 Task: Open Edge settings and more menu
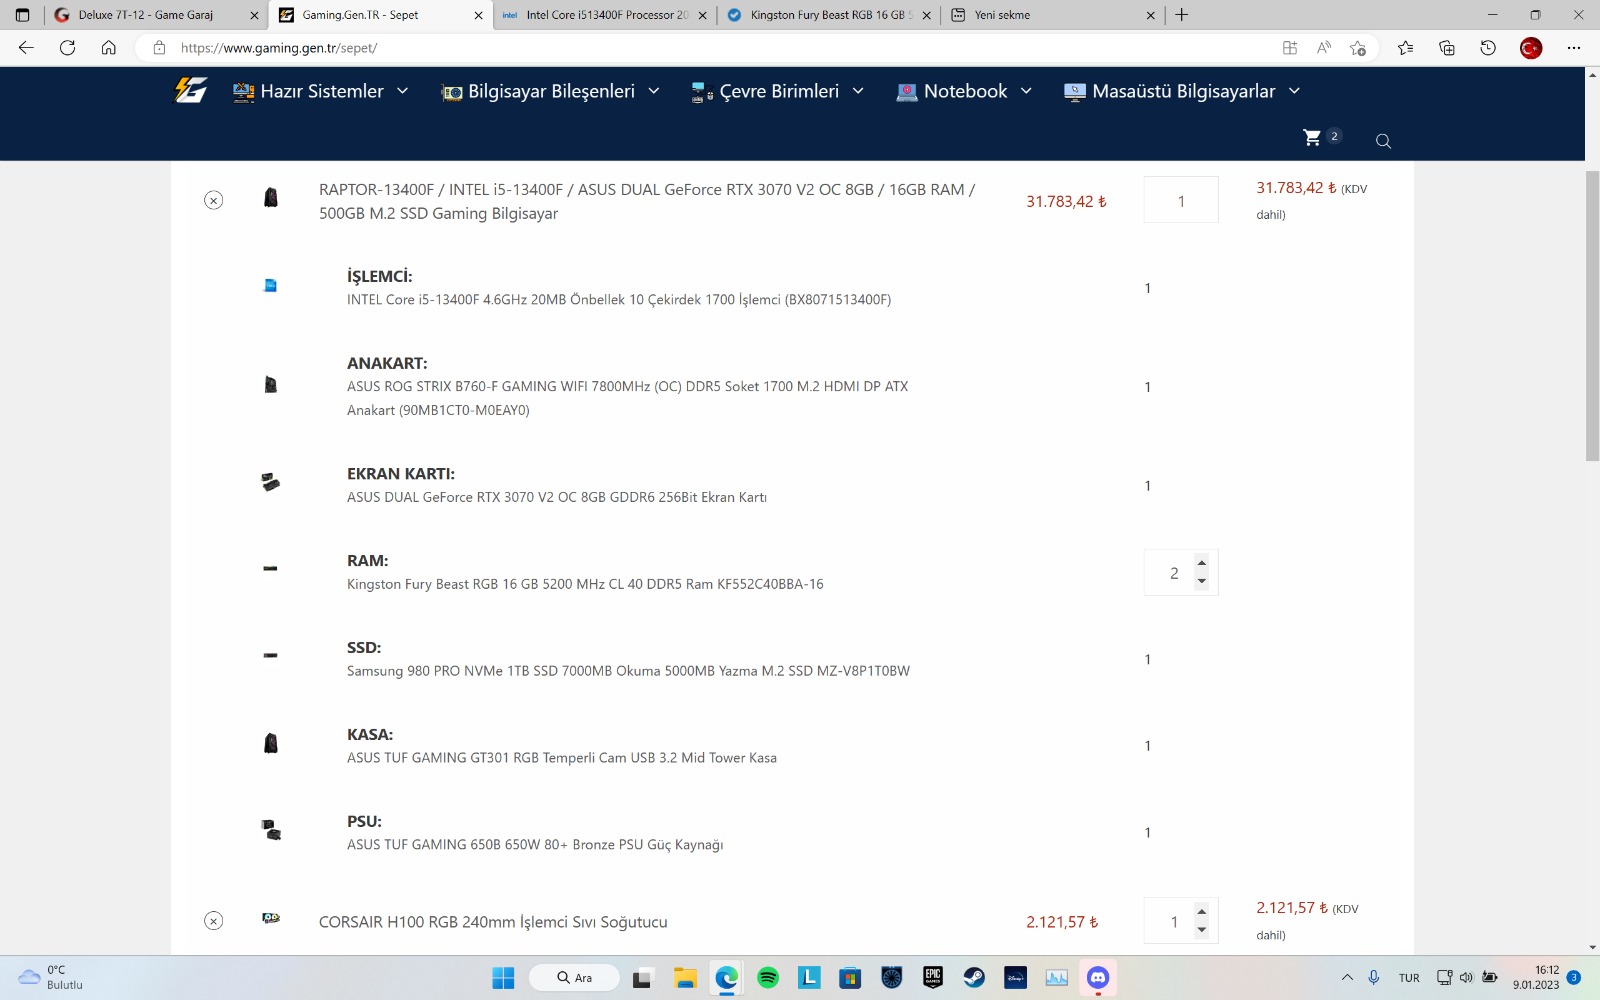click(1574, 47)
